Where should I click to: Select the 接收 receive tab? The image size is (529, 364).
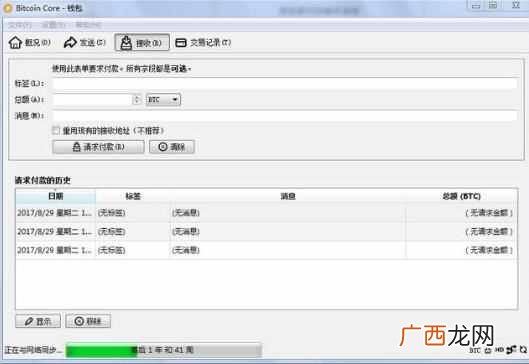click(142, 43)
